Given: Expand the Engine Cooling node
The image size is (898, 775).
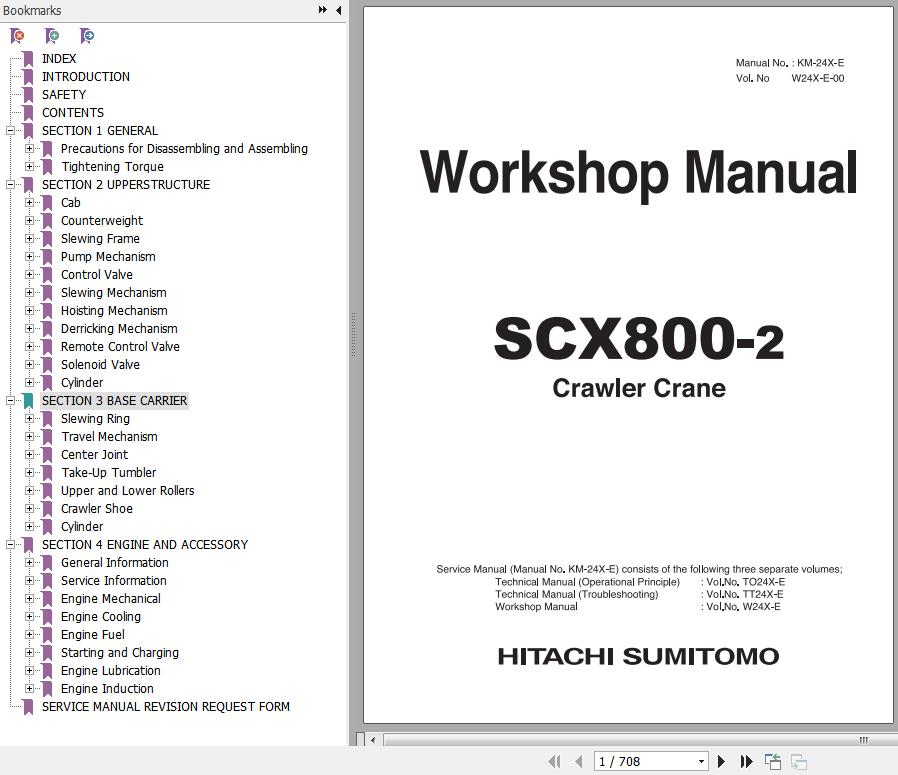Looking at the screenshot, I should point(29,616).
